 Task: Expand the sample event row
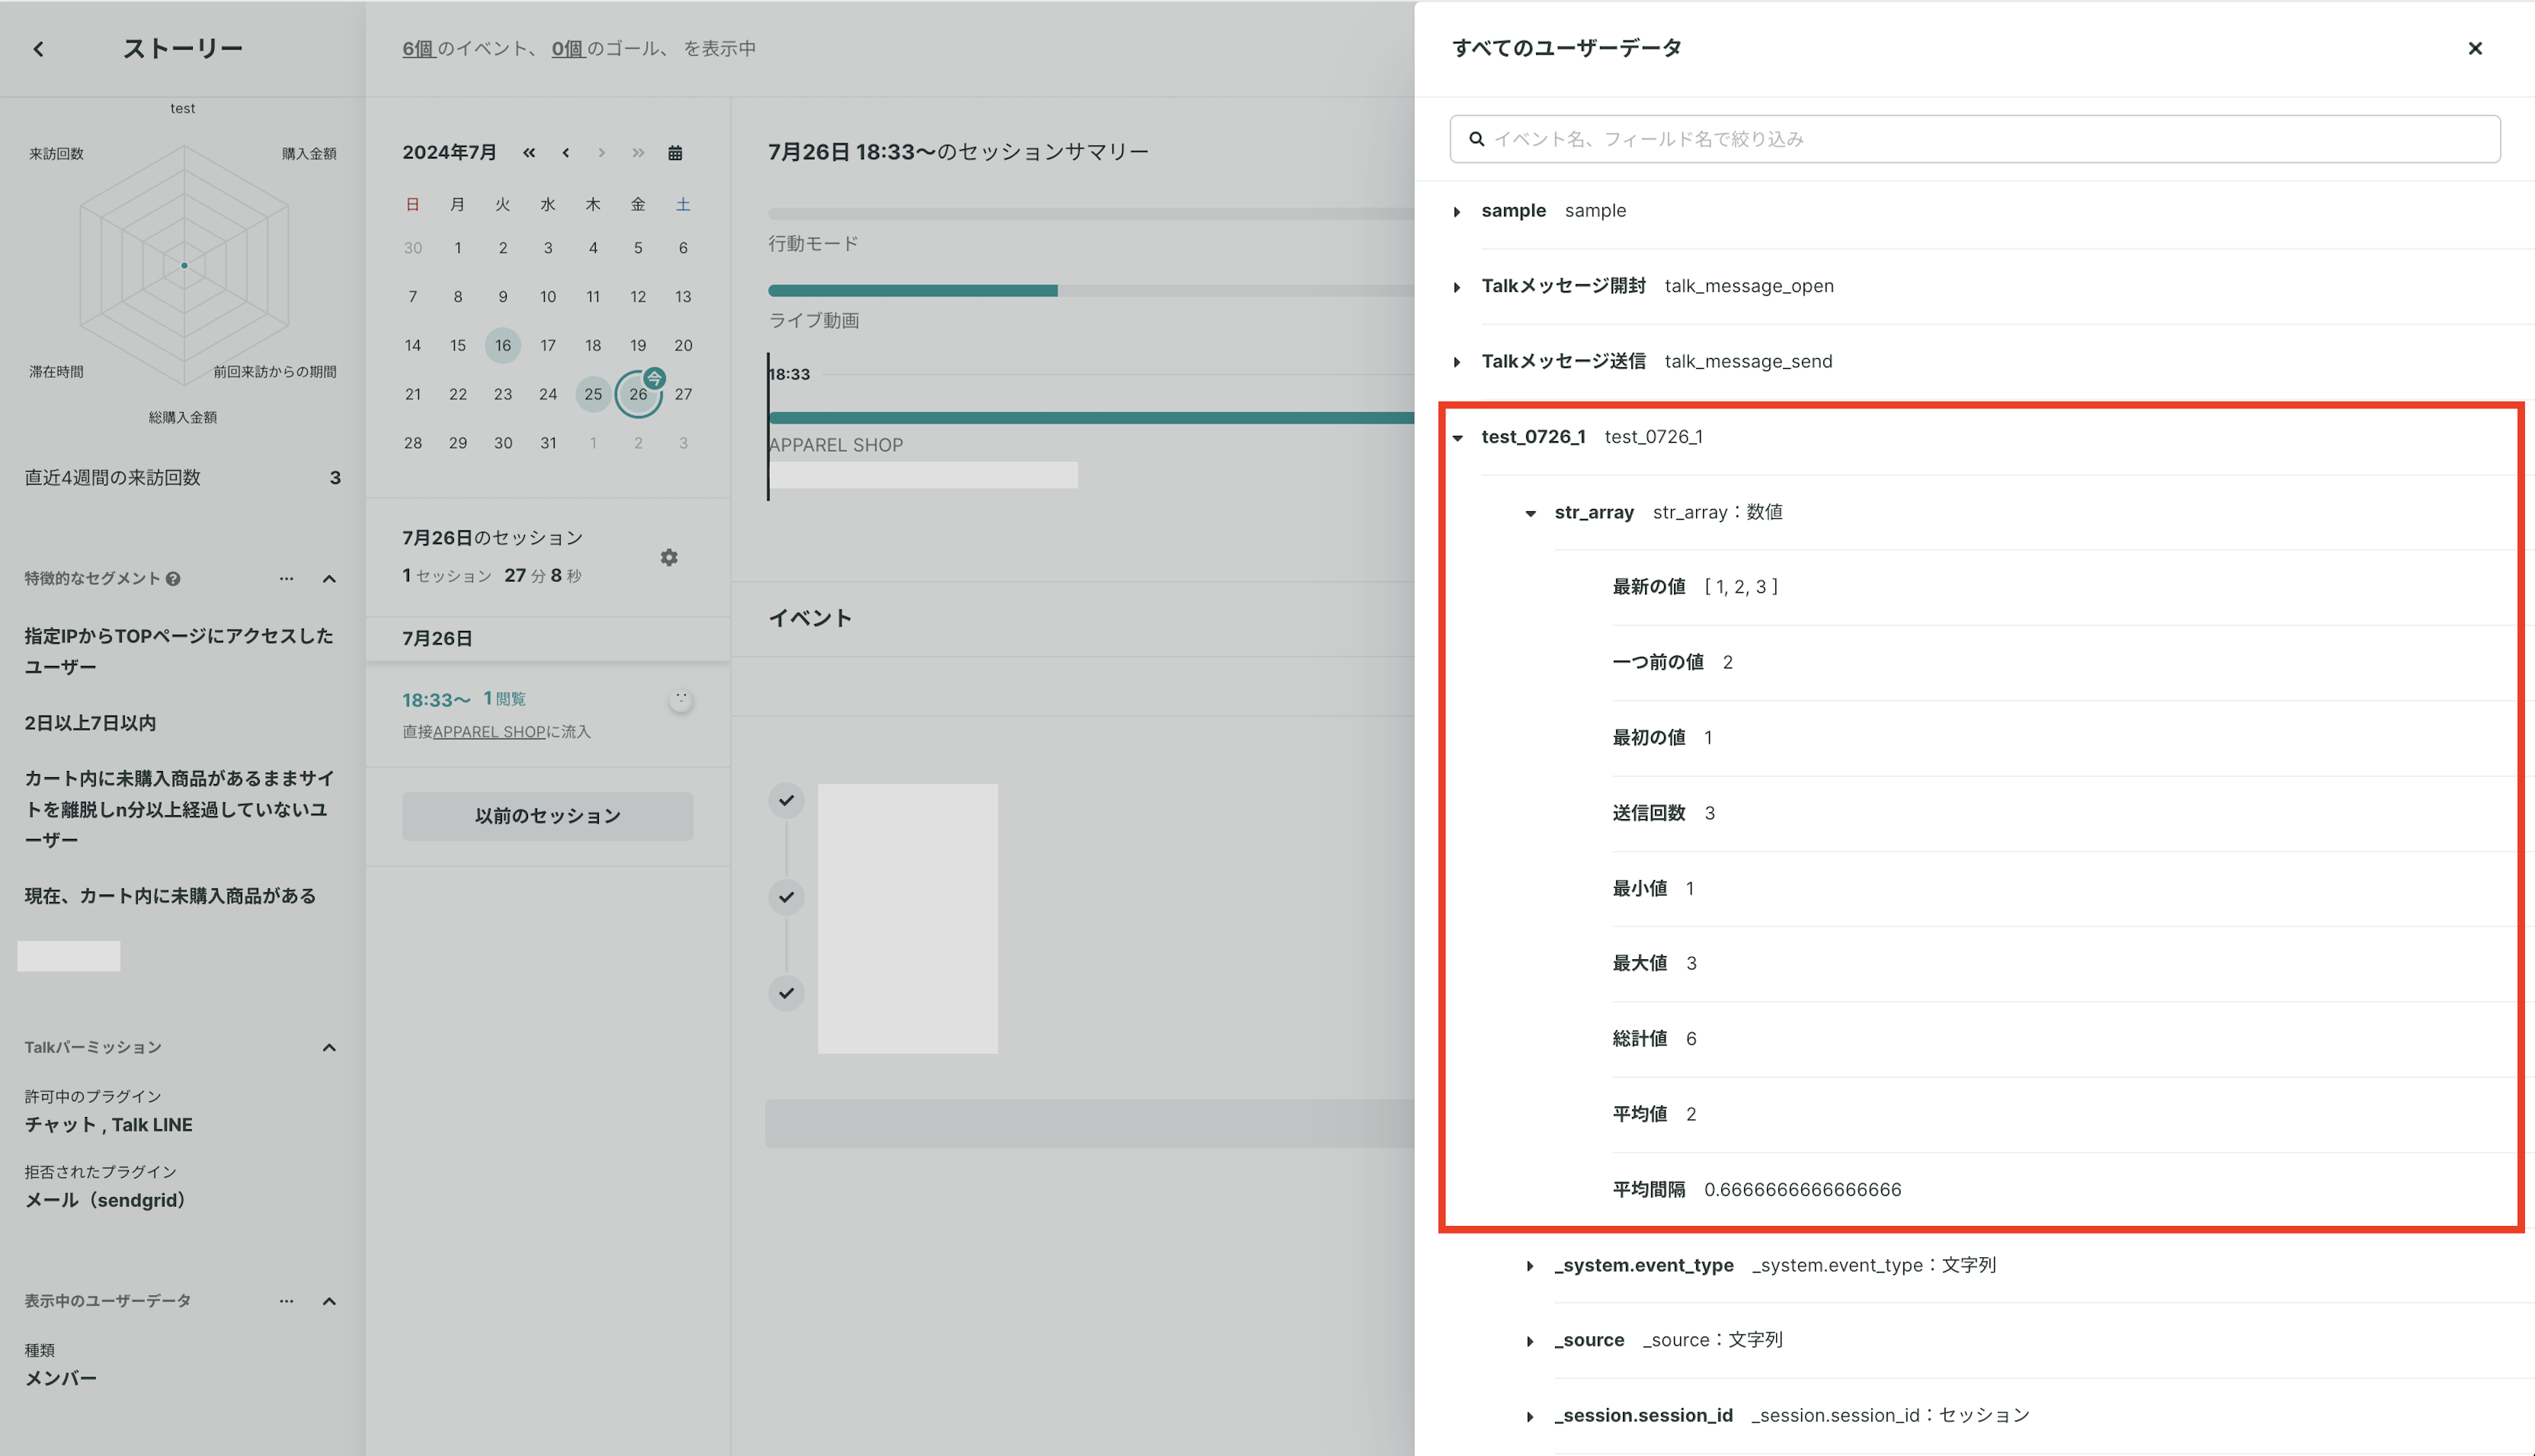[1456, 212]
